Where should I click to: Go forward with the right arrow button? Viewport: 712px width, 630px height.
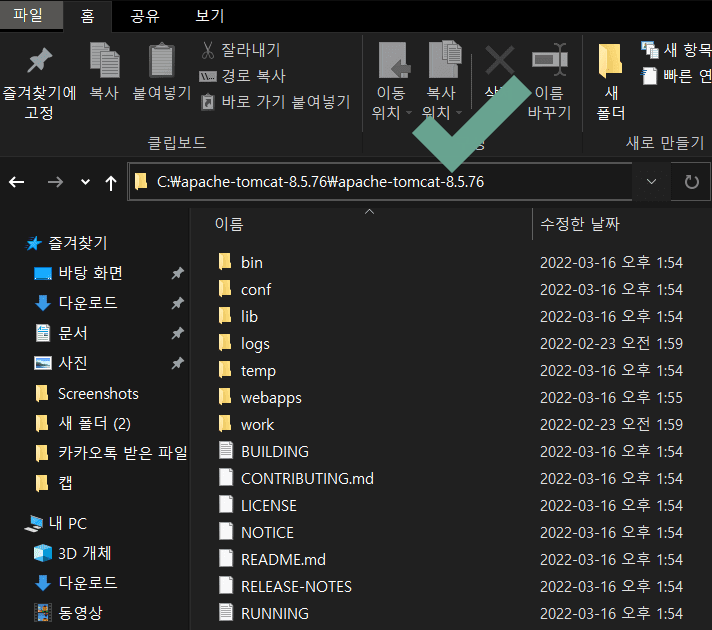pos(55,182)
